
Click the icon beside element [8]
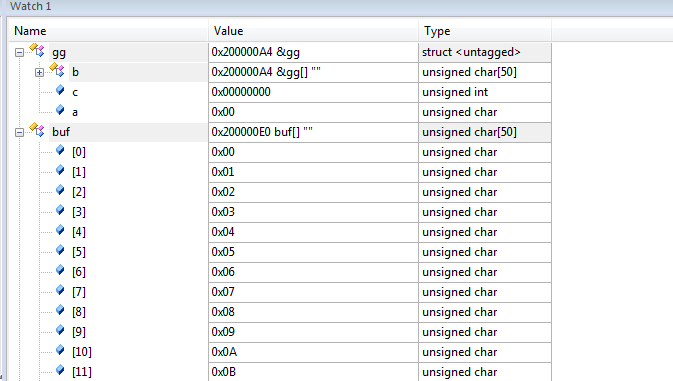(60, 310)
